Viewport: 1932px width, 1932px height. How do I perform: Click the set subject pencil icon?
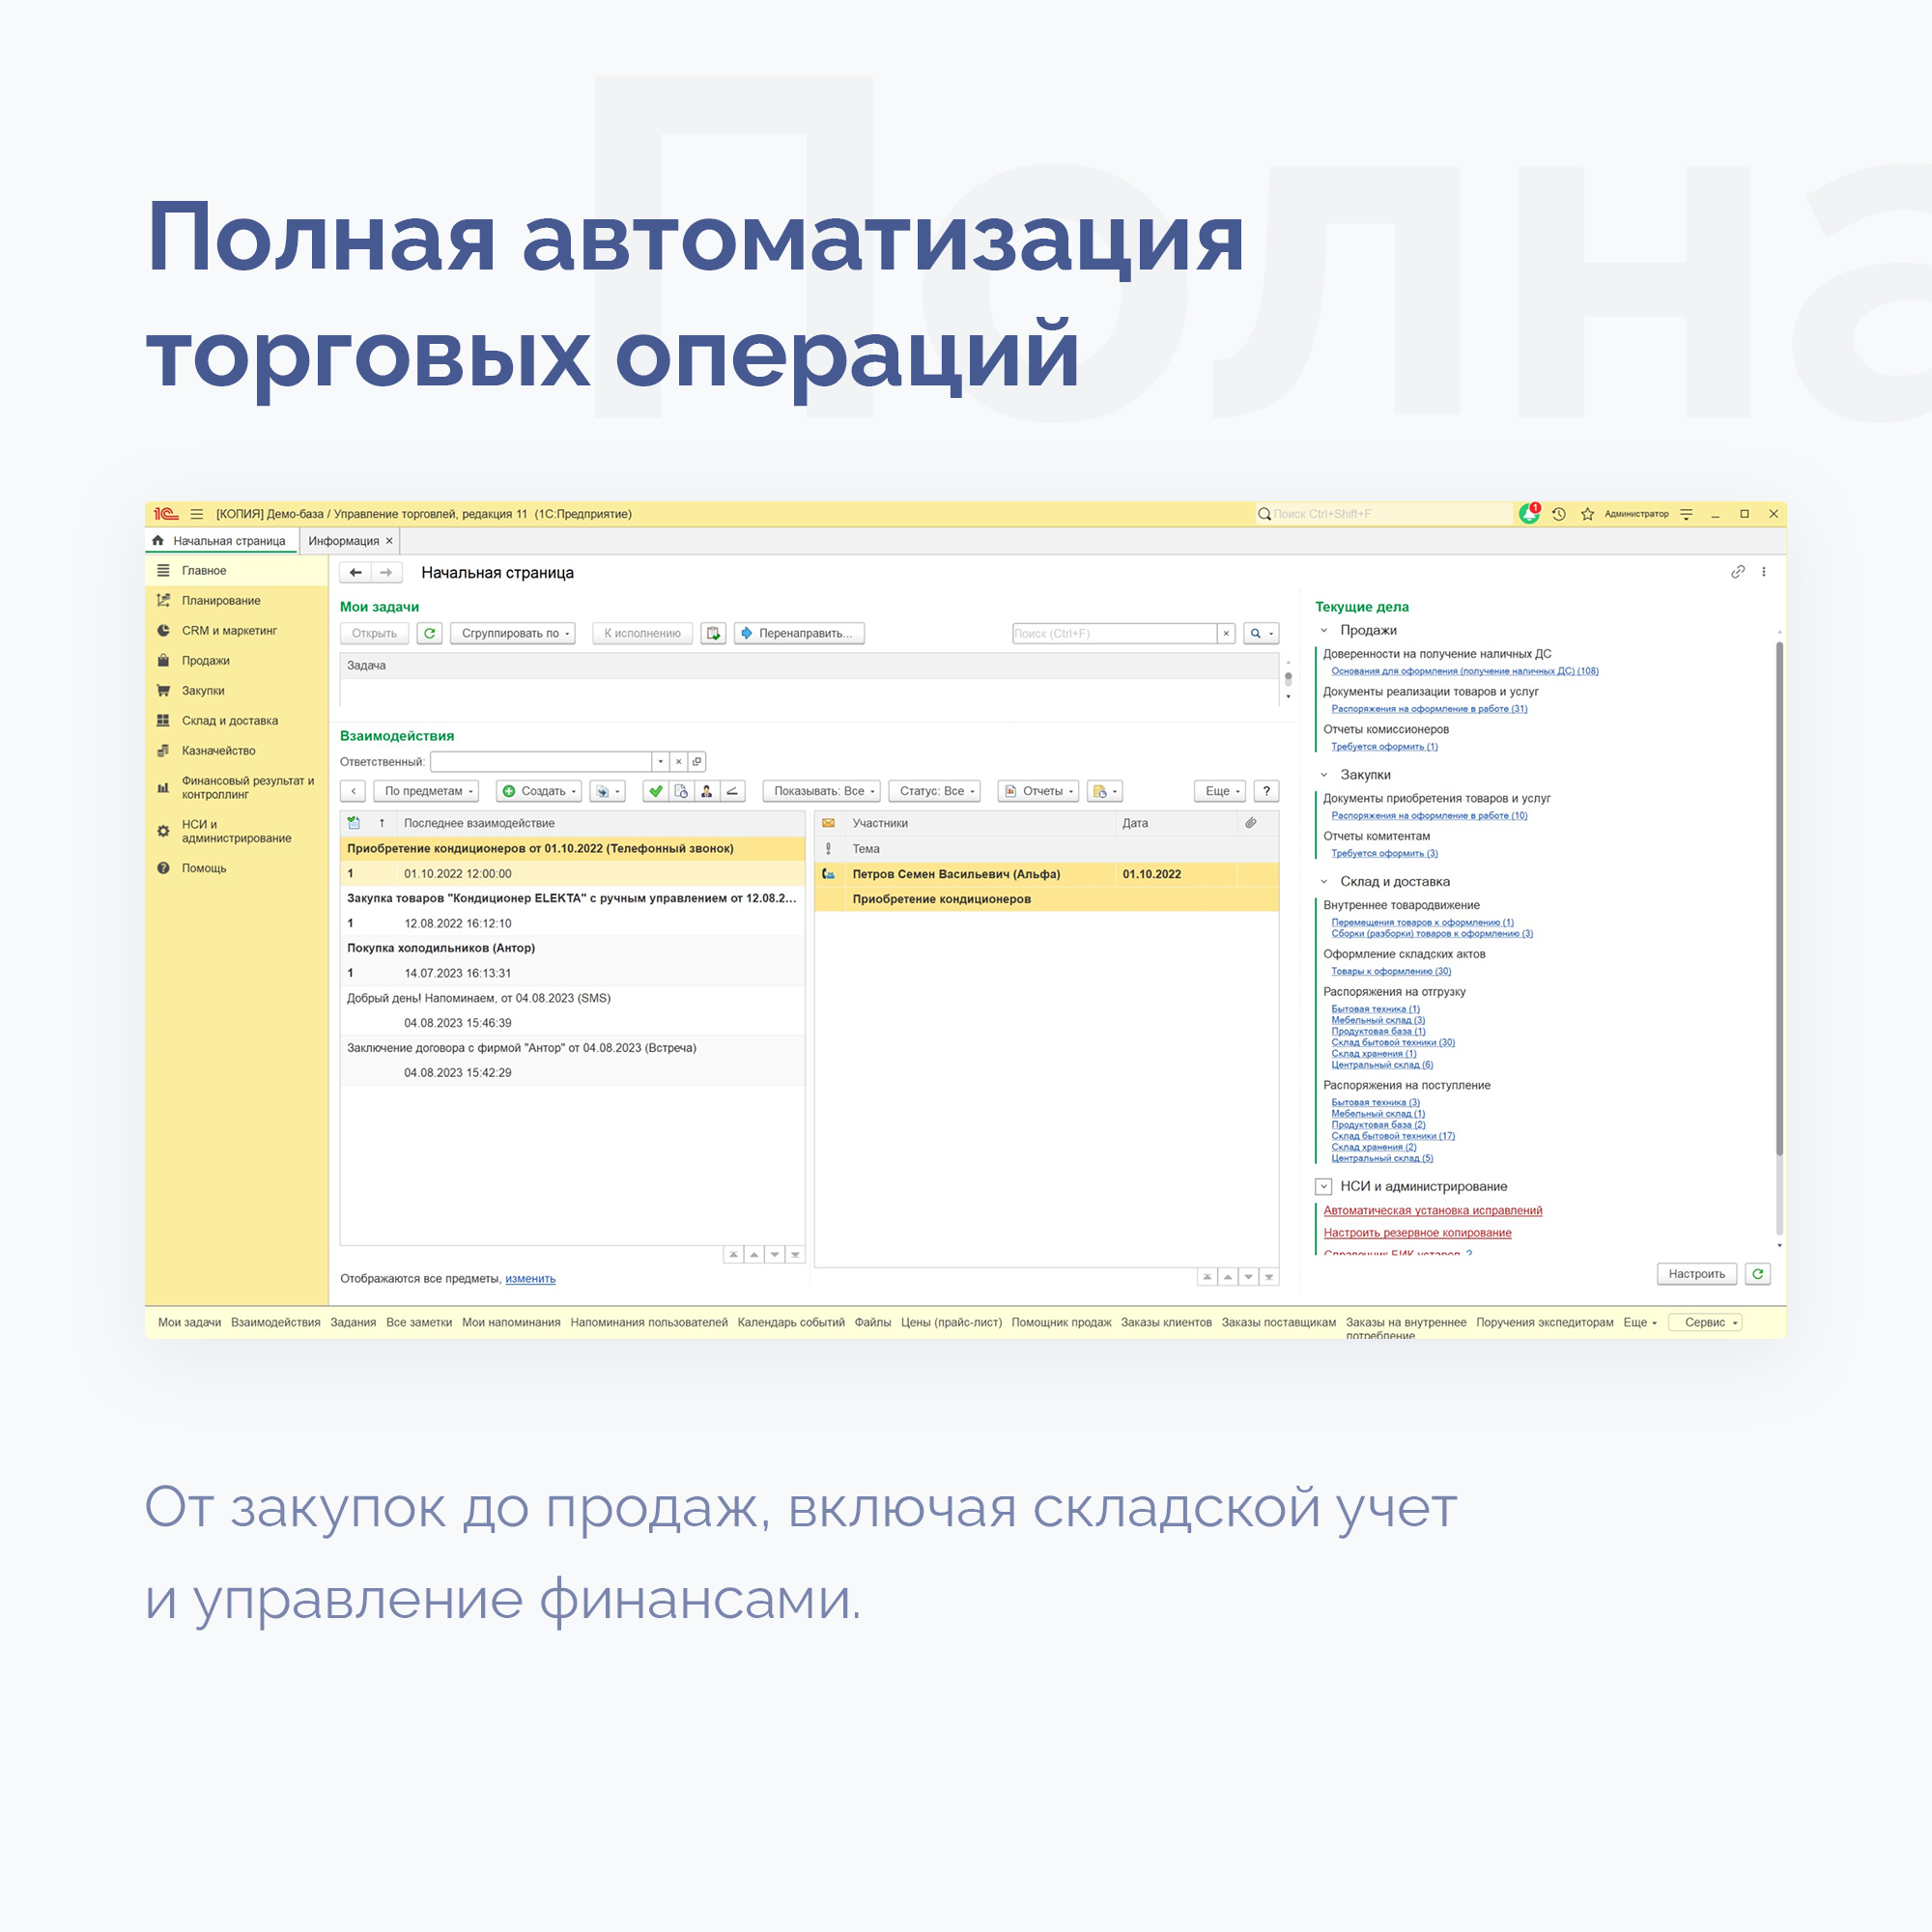point(733,791)
